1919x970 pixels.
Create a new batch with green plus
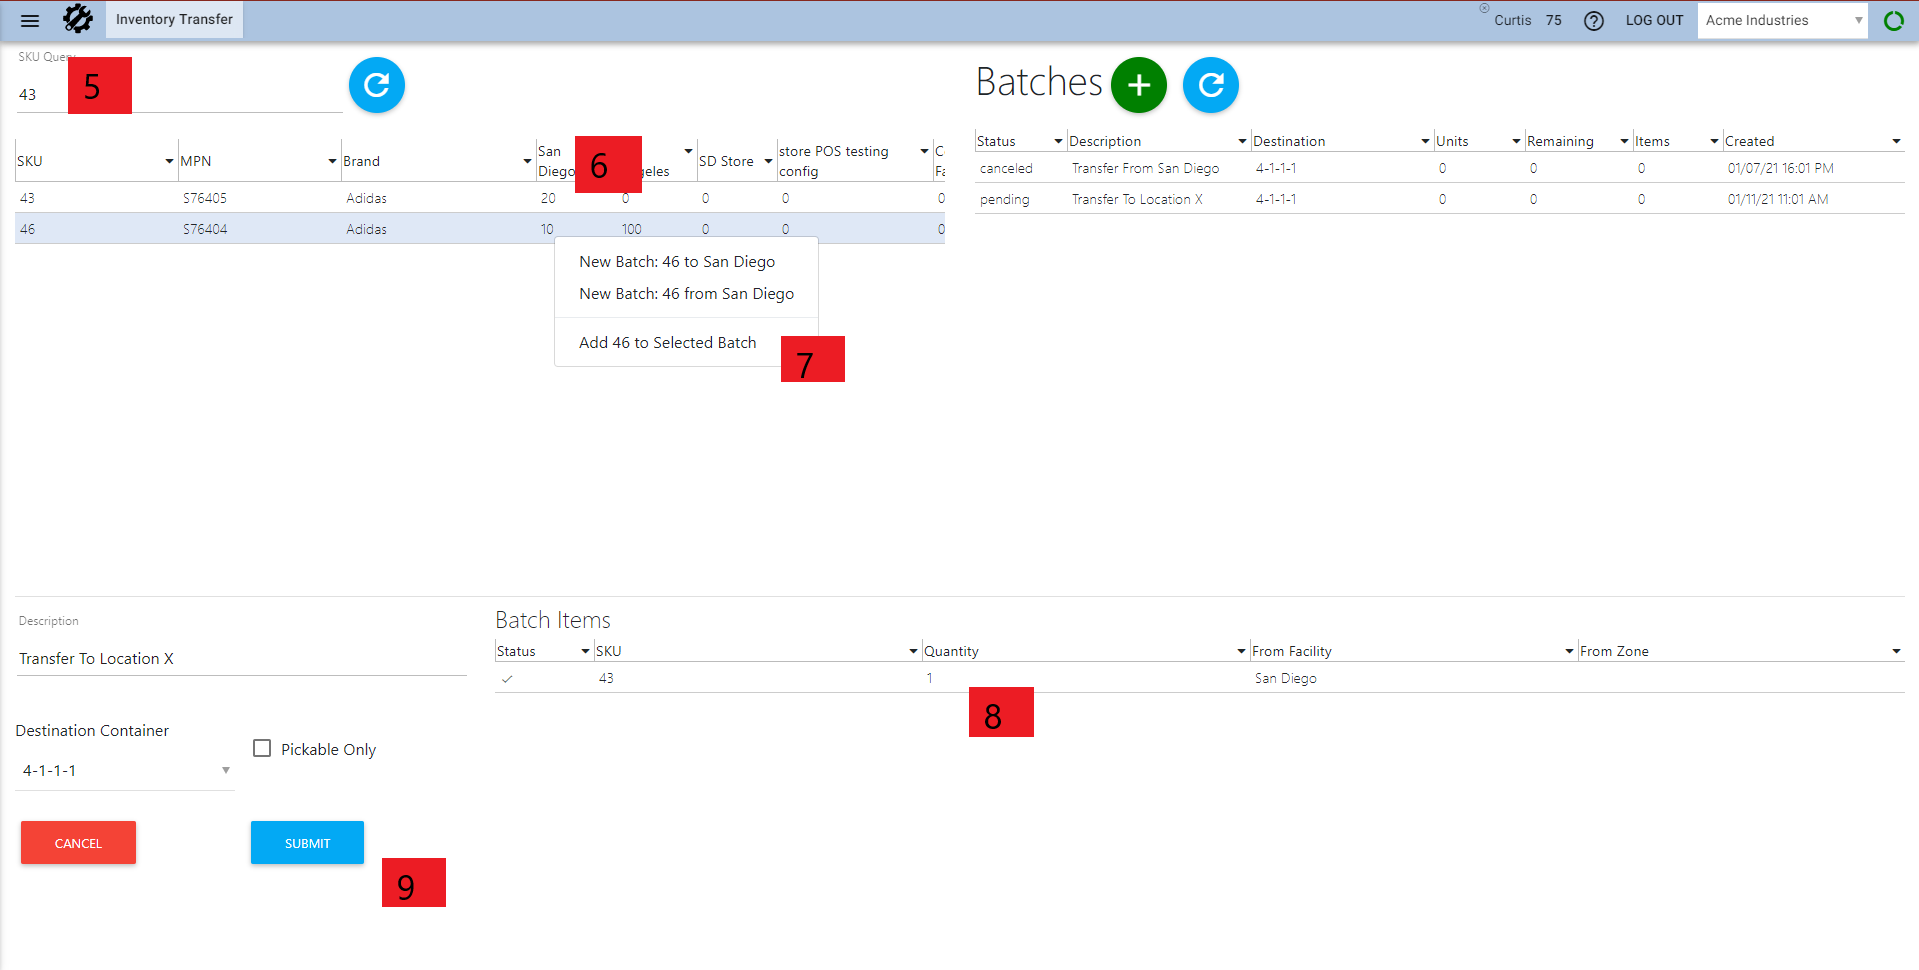(1138, 85)
